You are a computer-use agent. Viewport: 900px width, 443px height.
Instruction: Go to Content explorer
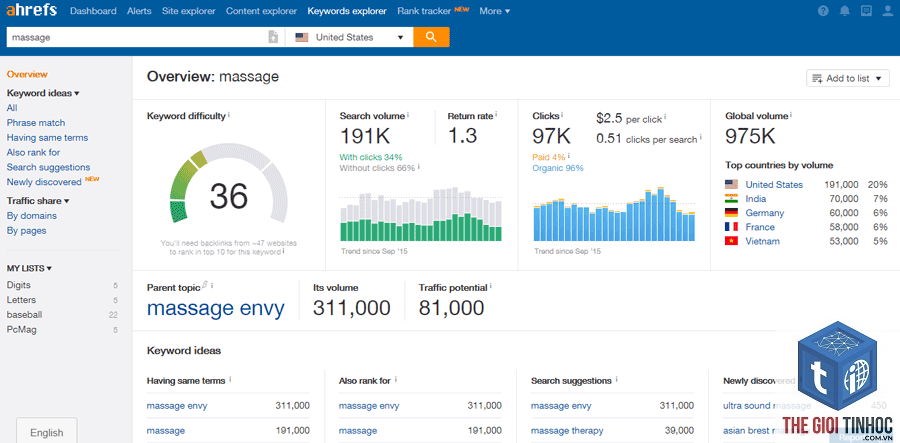[x=261, y=11]
